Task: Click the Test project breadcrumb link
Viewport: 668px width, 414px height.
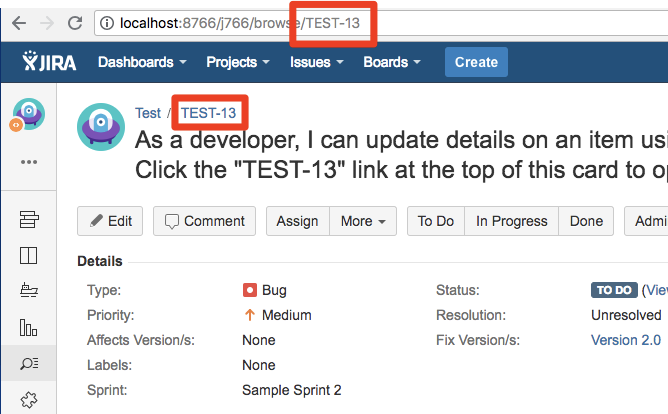Action: [x=148, y=113]
